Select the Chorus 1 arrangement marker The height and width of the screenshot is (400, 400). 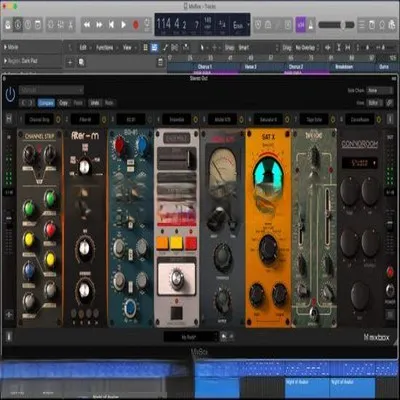205,67
